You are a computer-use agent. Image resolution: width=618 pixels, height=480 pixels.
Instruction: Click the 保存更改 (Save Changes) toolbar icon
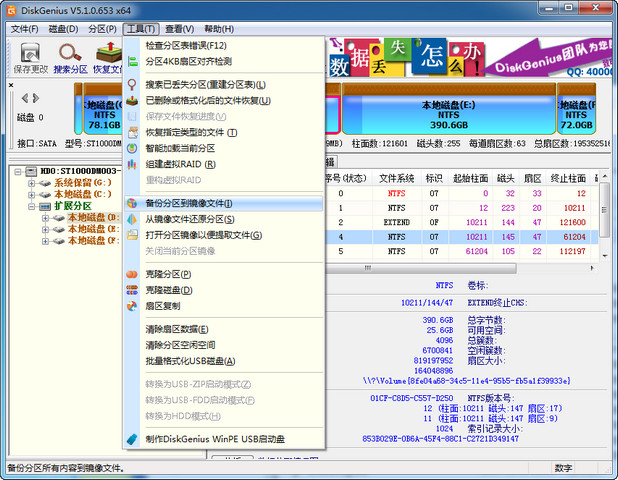click(30, 58)
